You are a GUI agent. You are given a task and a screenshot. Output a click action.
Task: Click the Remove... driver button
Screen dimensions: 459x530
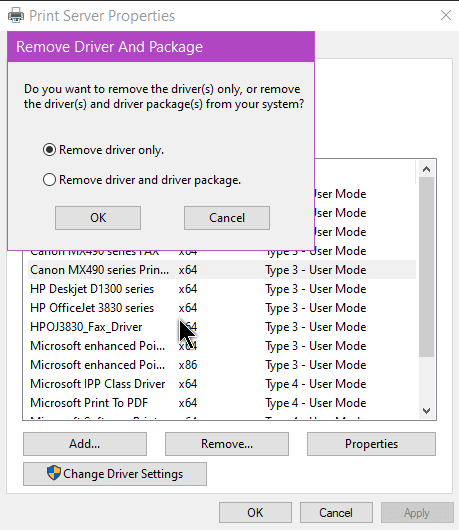227,444
